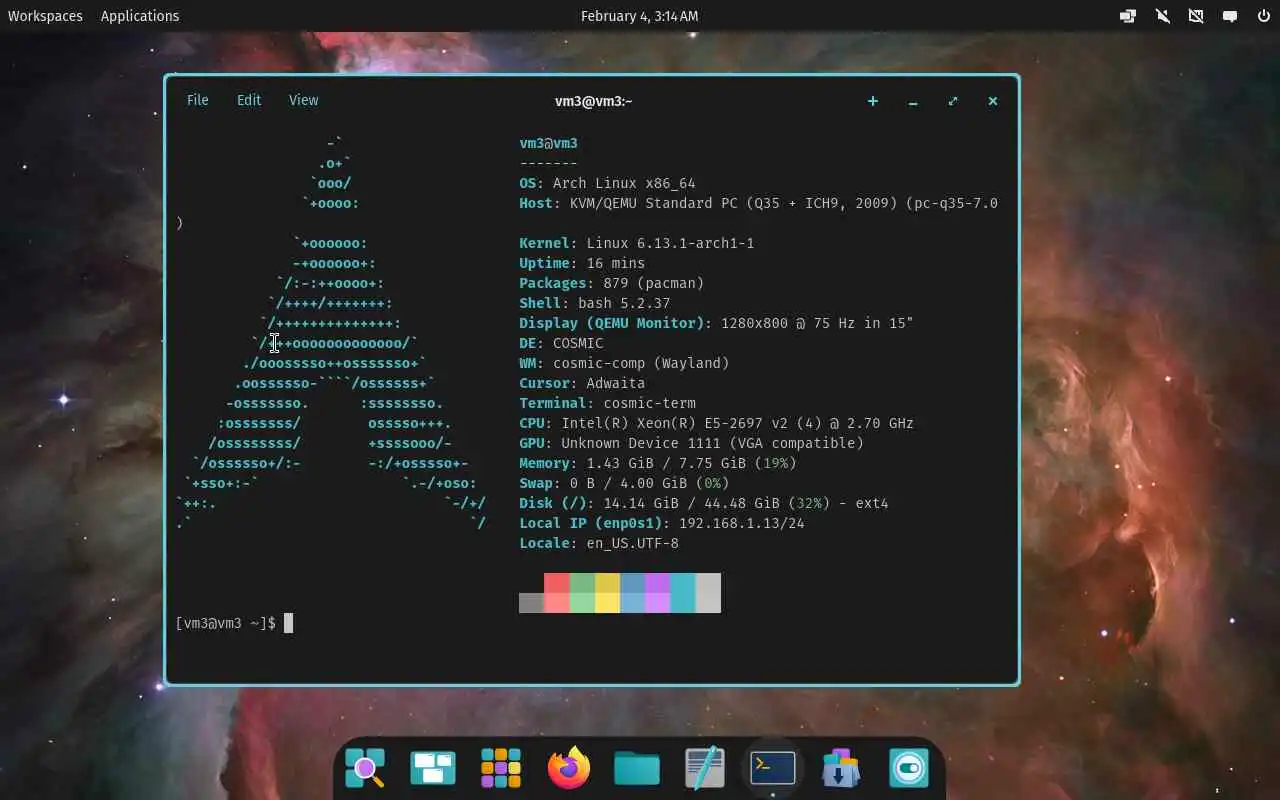
Task: Click the 'Kernel: Linux 6.13.1-arch1-1' line
Action: [x=636, y=243]
